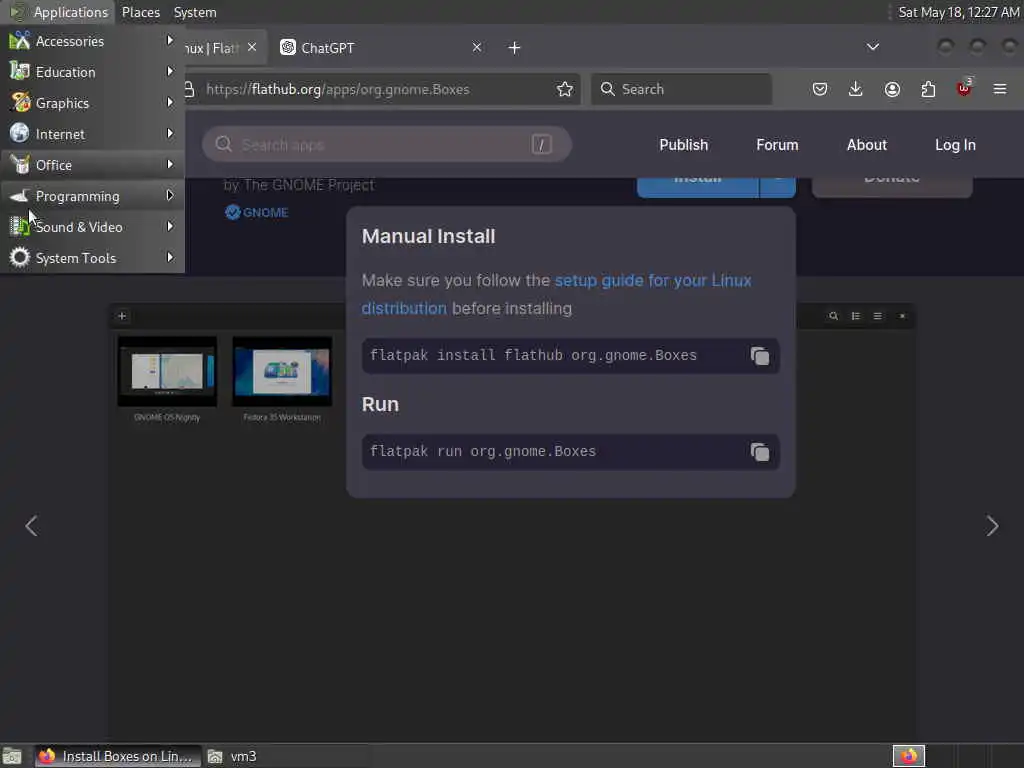Click Publish in the Flathub navigation
Image resolution: width=1024 pixels, height=768 pixels.
point(684,145)
